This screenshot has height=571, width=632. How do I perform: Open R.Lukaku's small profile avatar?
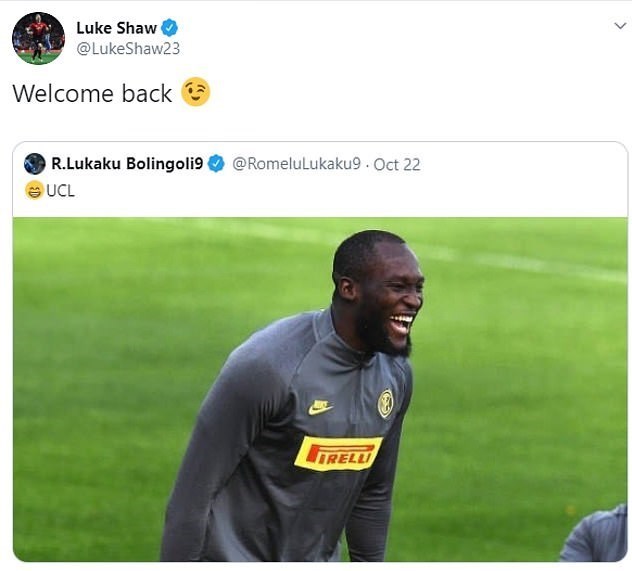pyautogui.click(x=34, y=164)
